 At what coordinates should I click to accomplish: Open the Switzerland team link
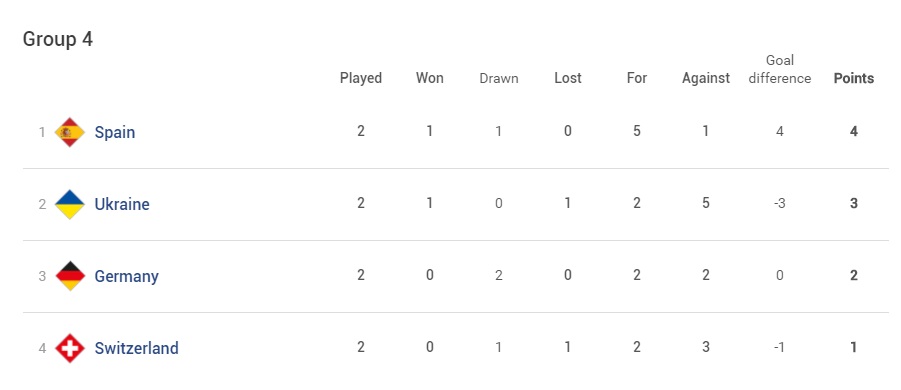tap(136, 348)
